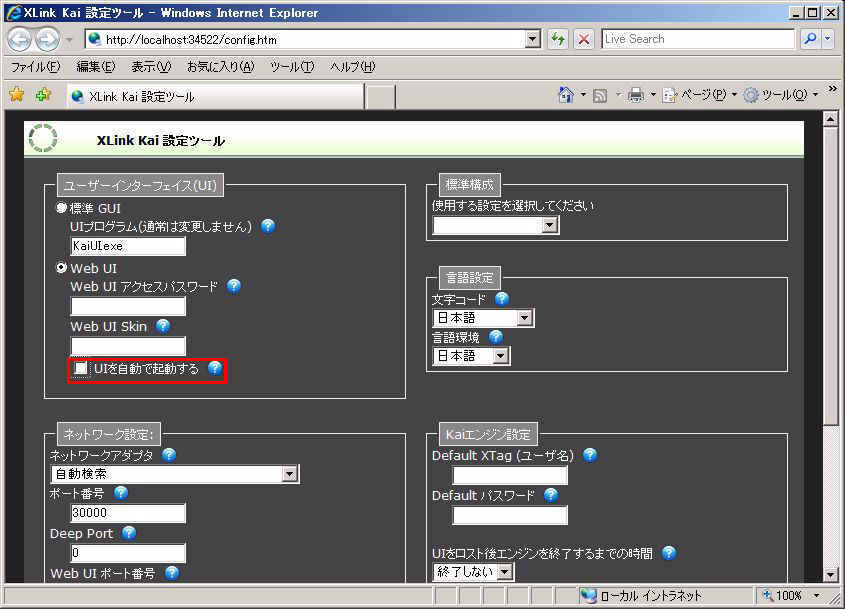Click the Print icon in command bar
The height and width of the screenshot is (609, 845).
pyautogui.click(x=636, y=95)
